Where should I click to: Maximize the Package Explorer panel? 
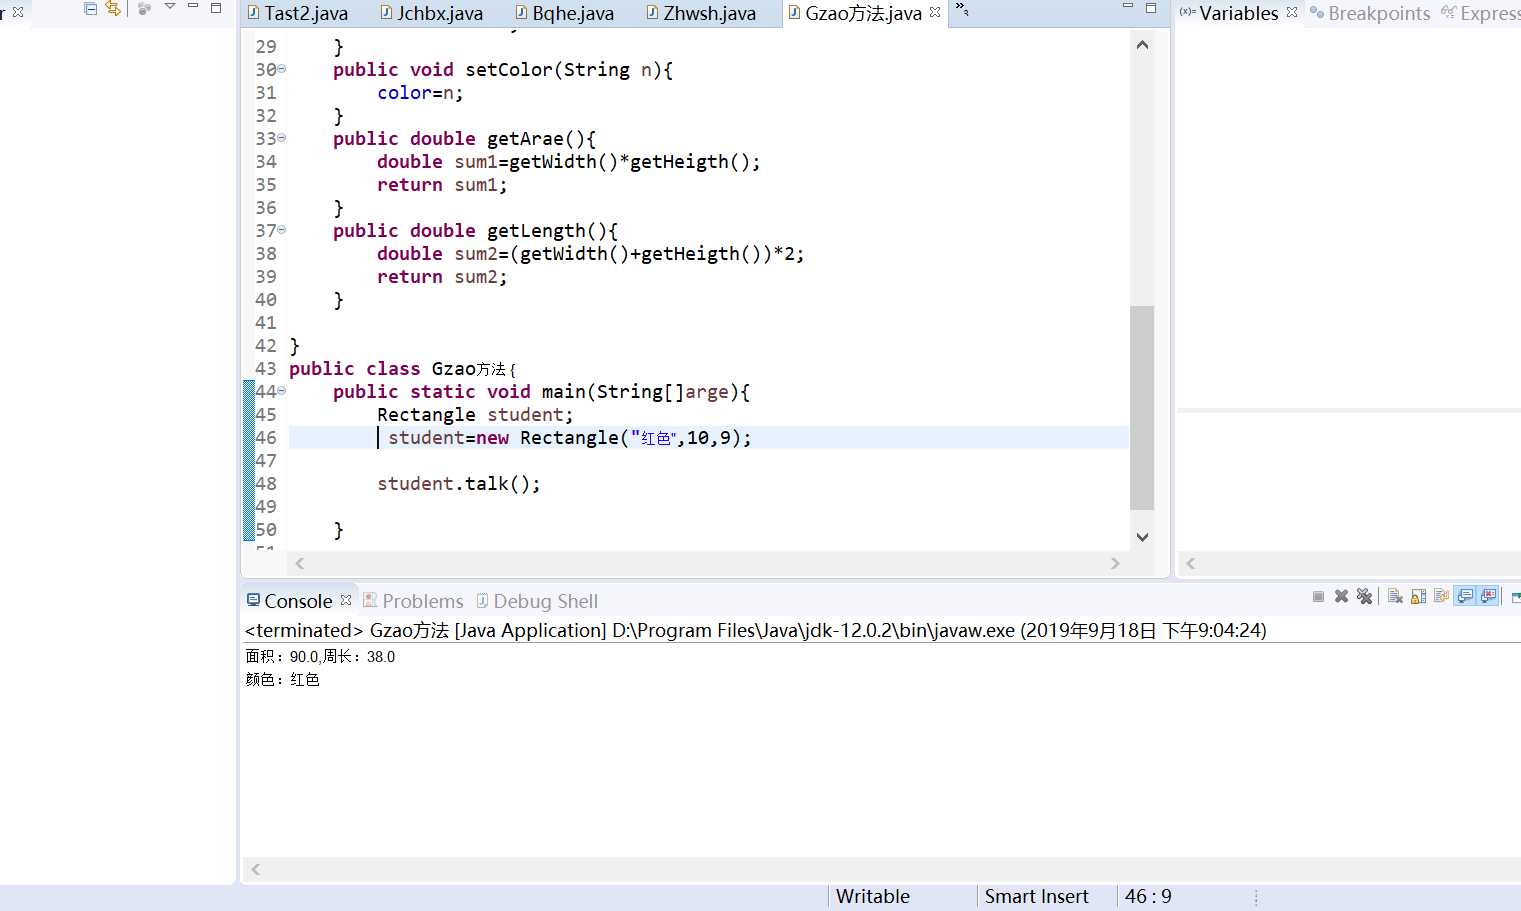(216, 7)
